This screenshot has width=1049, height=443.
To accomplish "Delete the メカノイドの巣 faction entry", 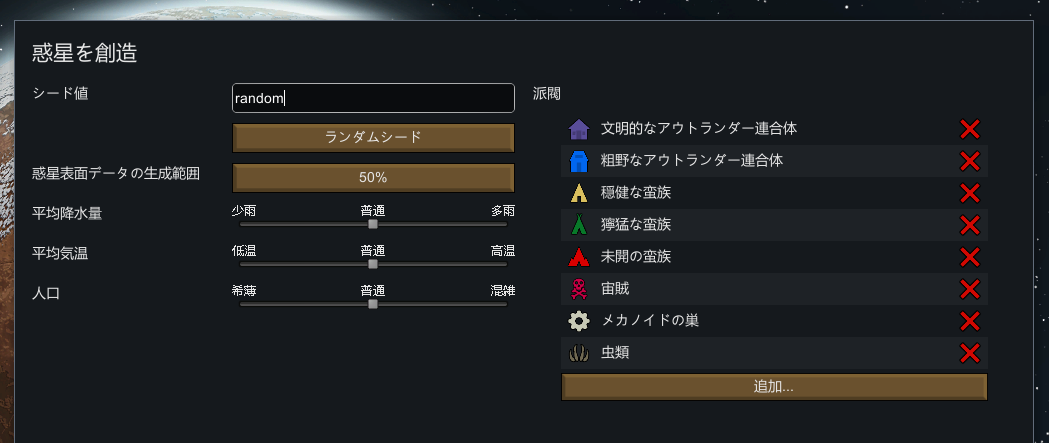I will [969, 321].
